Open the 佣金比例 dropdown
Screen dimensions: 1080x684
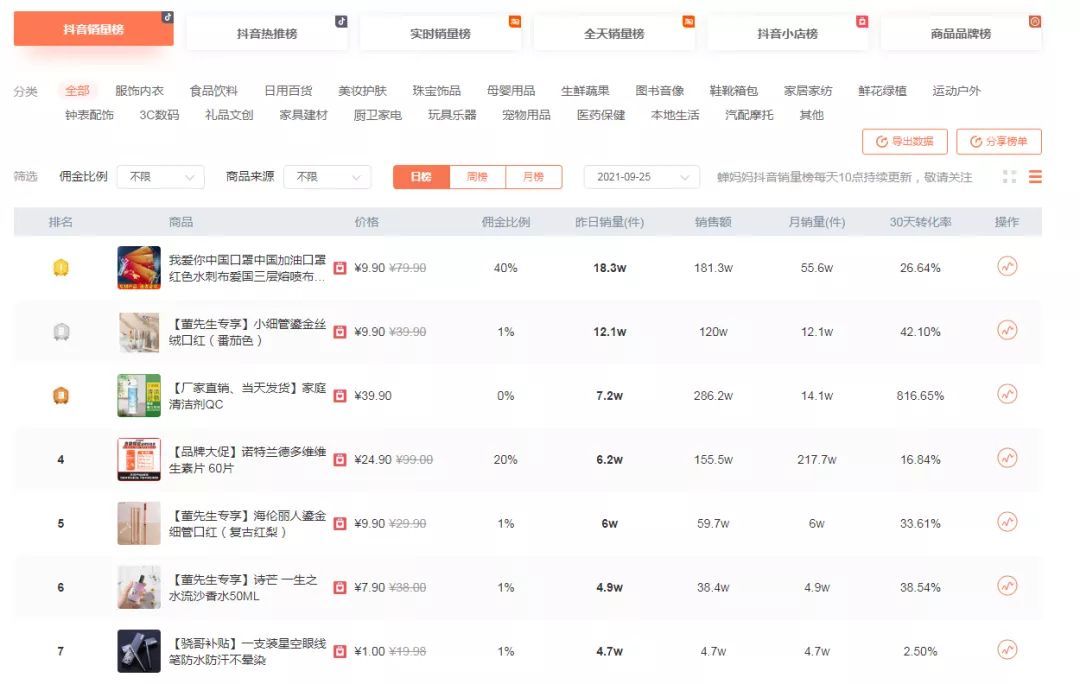pos(160,177)
